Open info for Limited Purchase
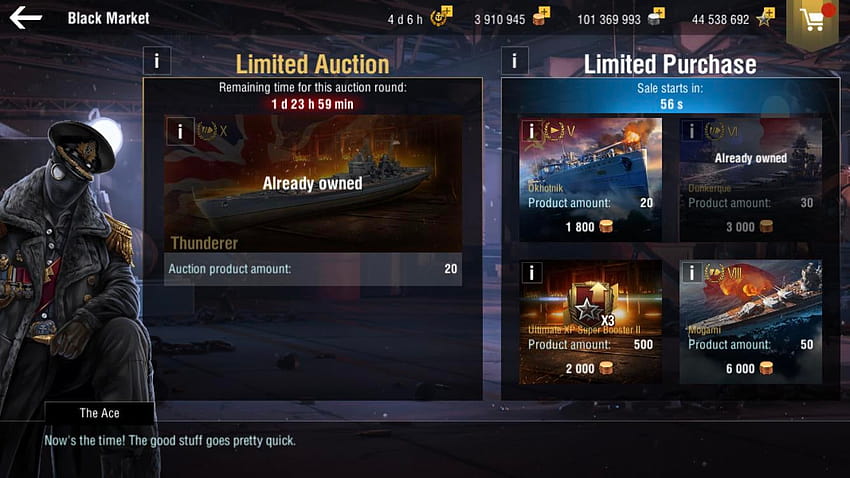This screenshot has height=478, width=850. (514, 60)
